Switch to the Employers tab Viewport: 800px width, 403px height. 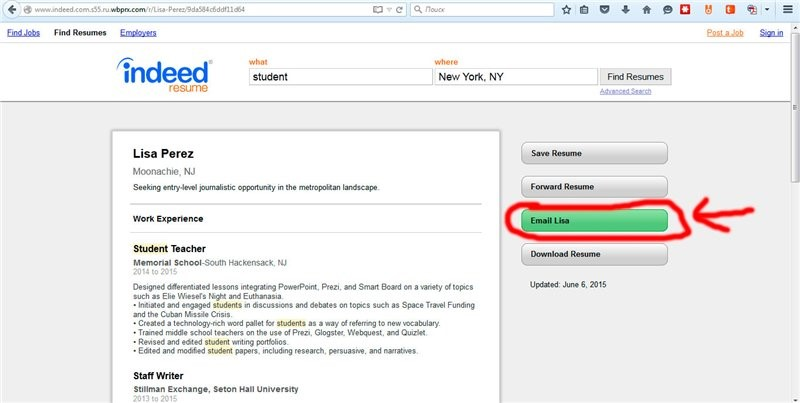coord(138,33)
